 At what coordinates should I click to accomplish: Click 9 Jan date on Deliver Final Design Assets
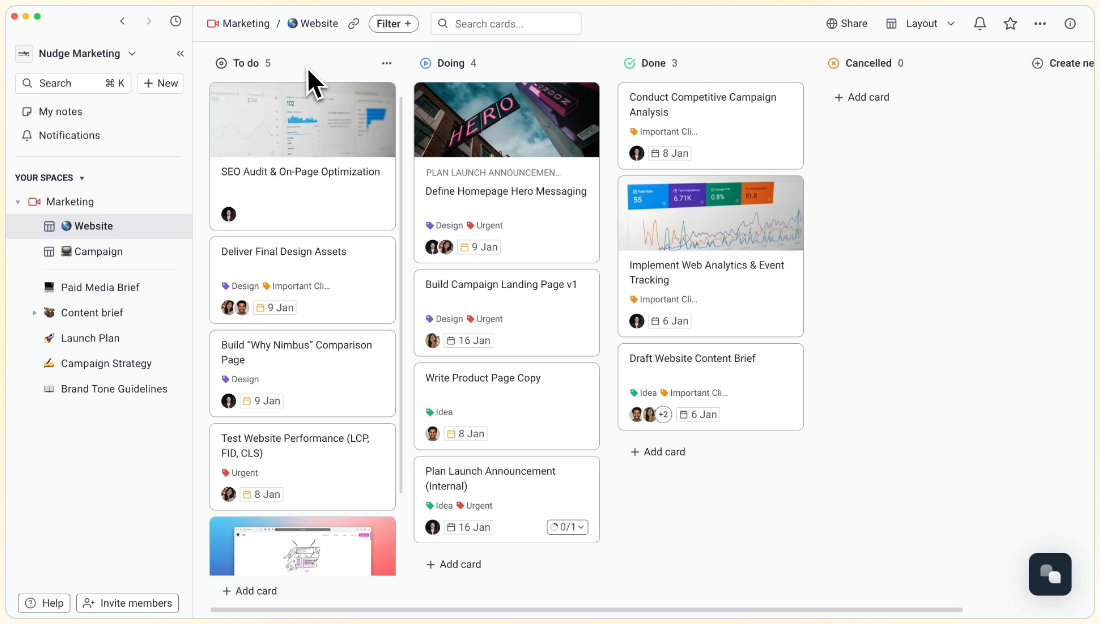click(274, 307)
